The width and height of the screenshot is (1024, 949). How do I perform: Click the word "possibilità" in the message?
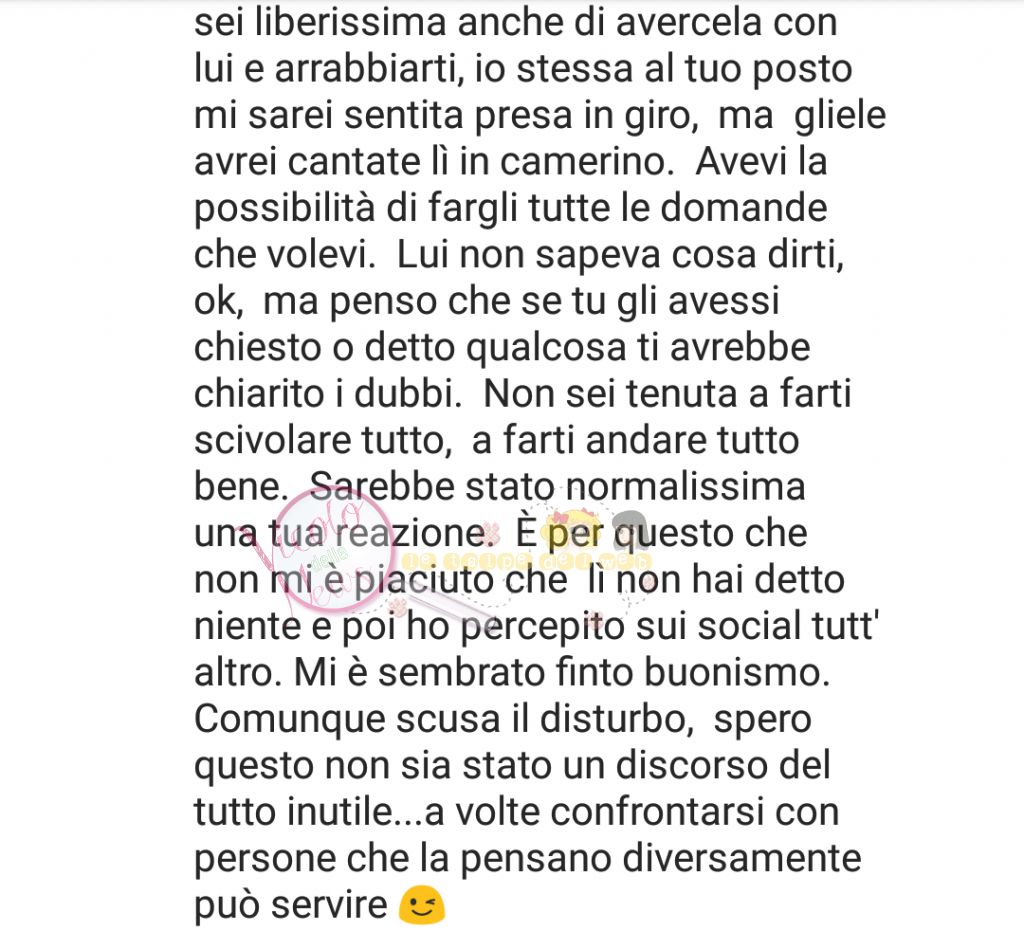point(284,209)
